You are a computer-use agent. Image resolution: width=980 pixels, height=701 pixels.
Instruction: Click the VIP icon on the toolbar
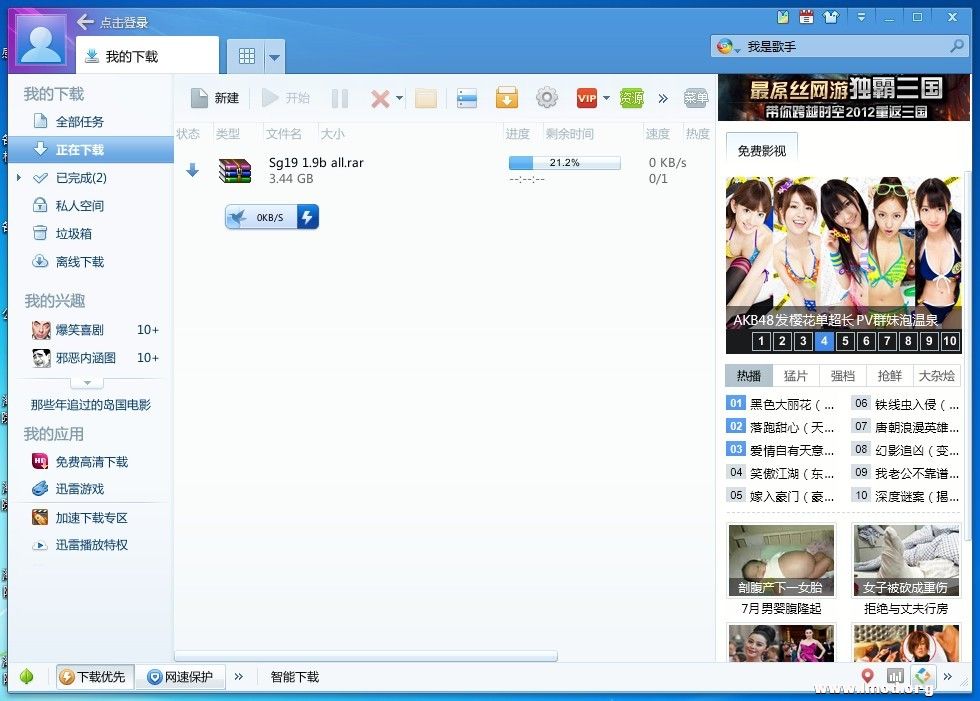587,97
